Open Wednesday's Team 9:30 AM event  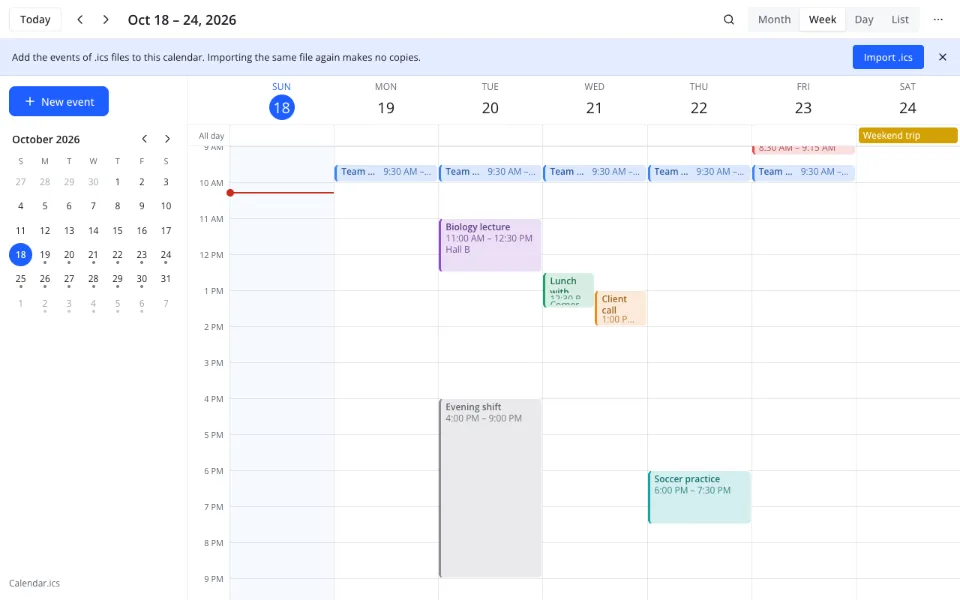click(x=594, y=172)
